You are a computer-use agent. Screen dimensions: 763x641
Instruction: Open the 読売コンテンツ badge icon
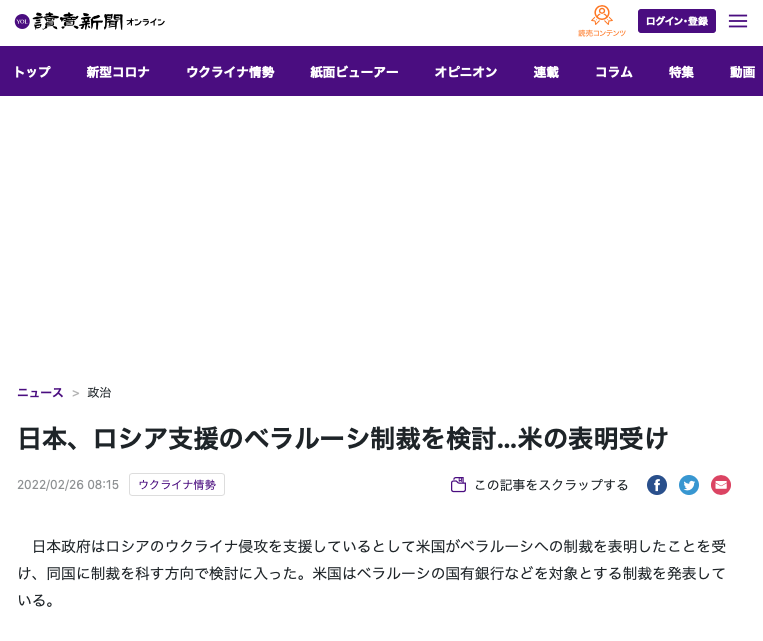click(x=601, y=21)
